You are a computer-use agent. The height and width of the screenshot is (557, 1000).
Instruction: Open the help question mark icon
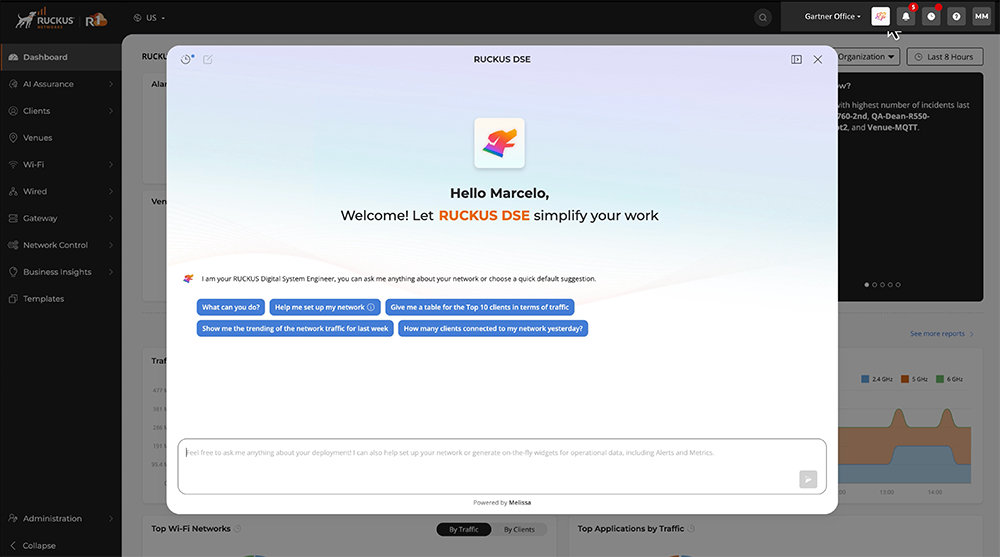pos(956,17)
